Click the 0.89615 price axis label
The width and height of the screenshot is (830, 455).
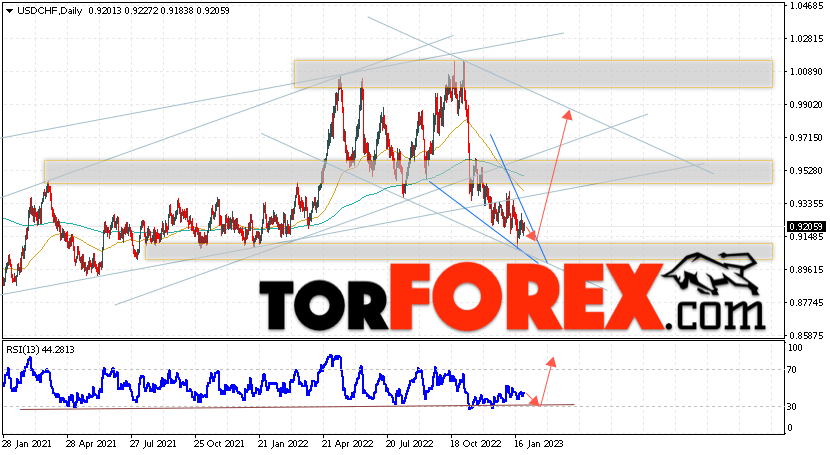[x=807, y=269]
